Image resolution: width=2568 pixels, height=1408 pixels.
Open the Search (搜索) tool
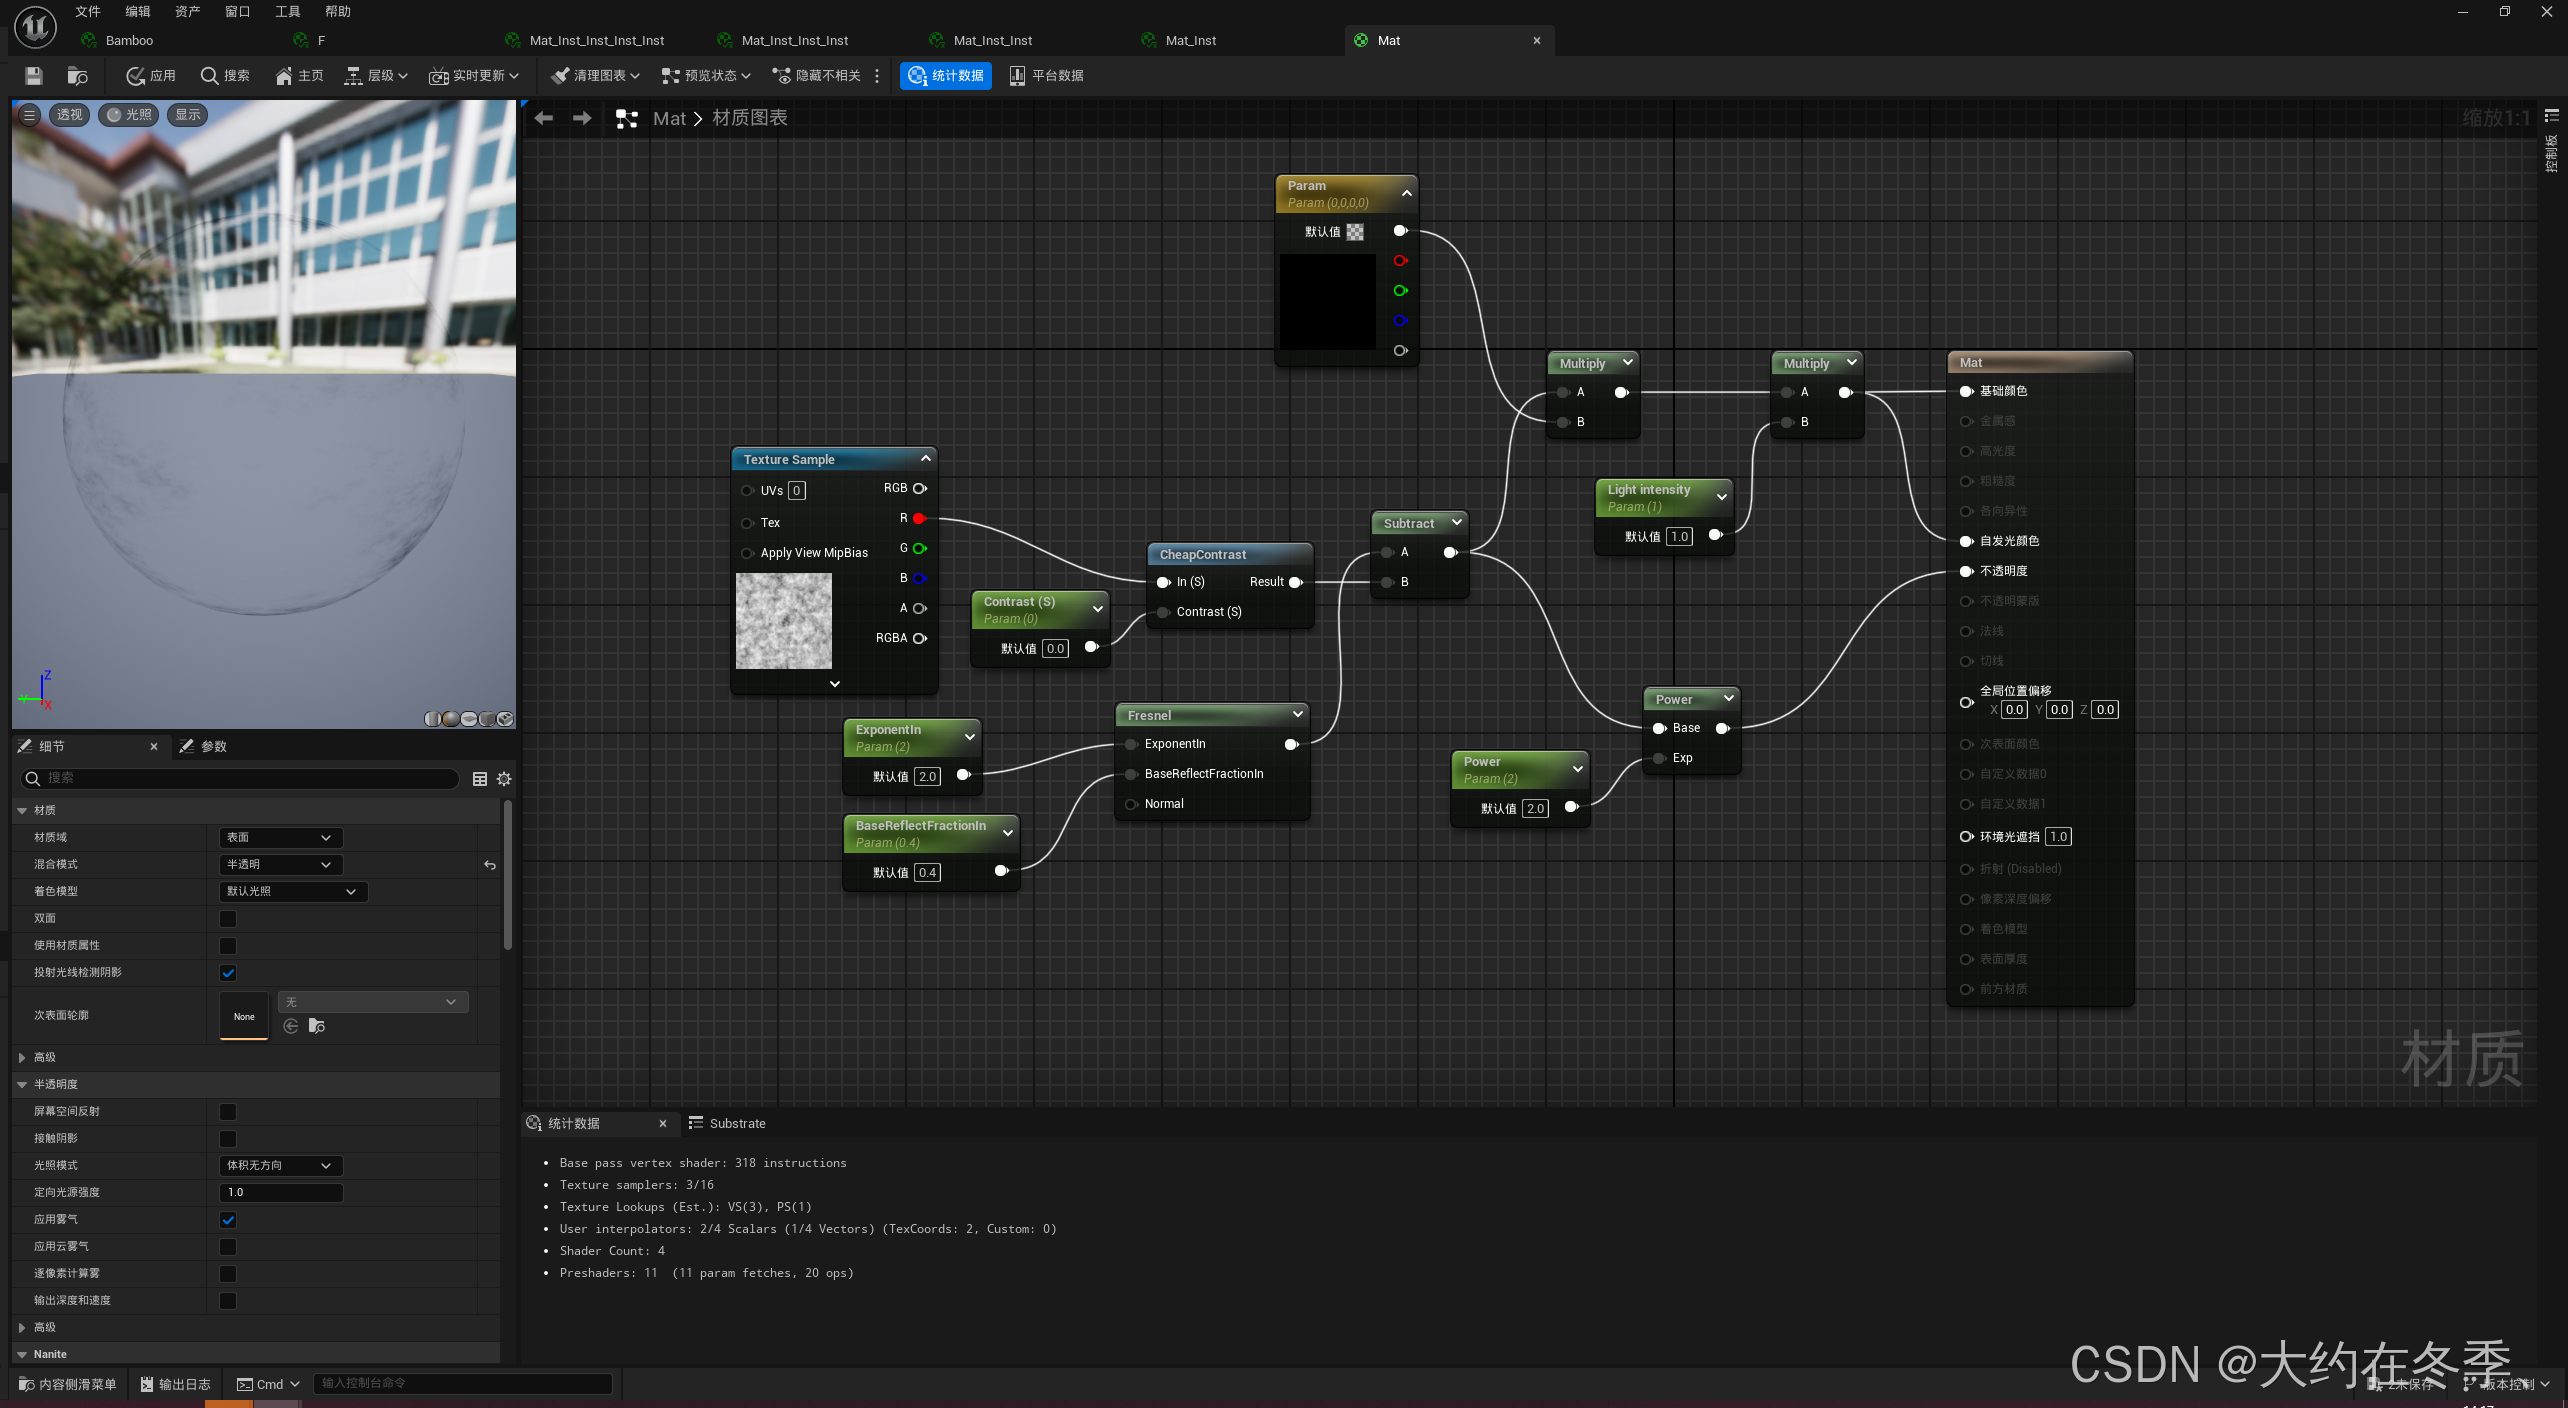[225, 76]
